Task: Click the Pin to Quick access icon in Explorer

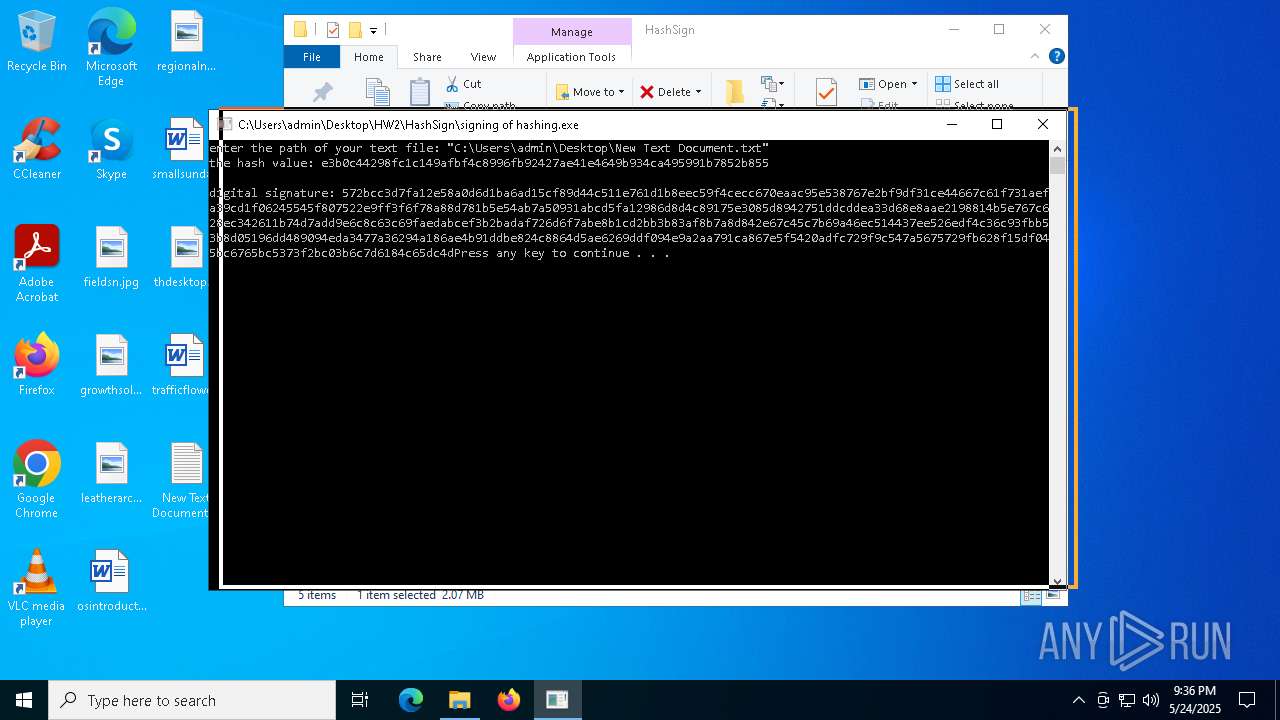Action: coord(322,93)
